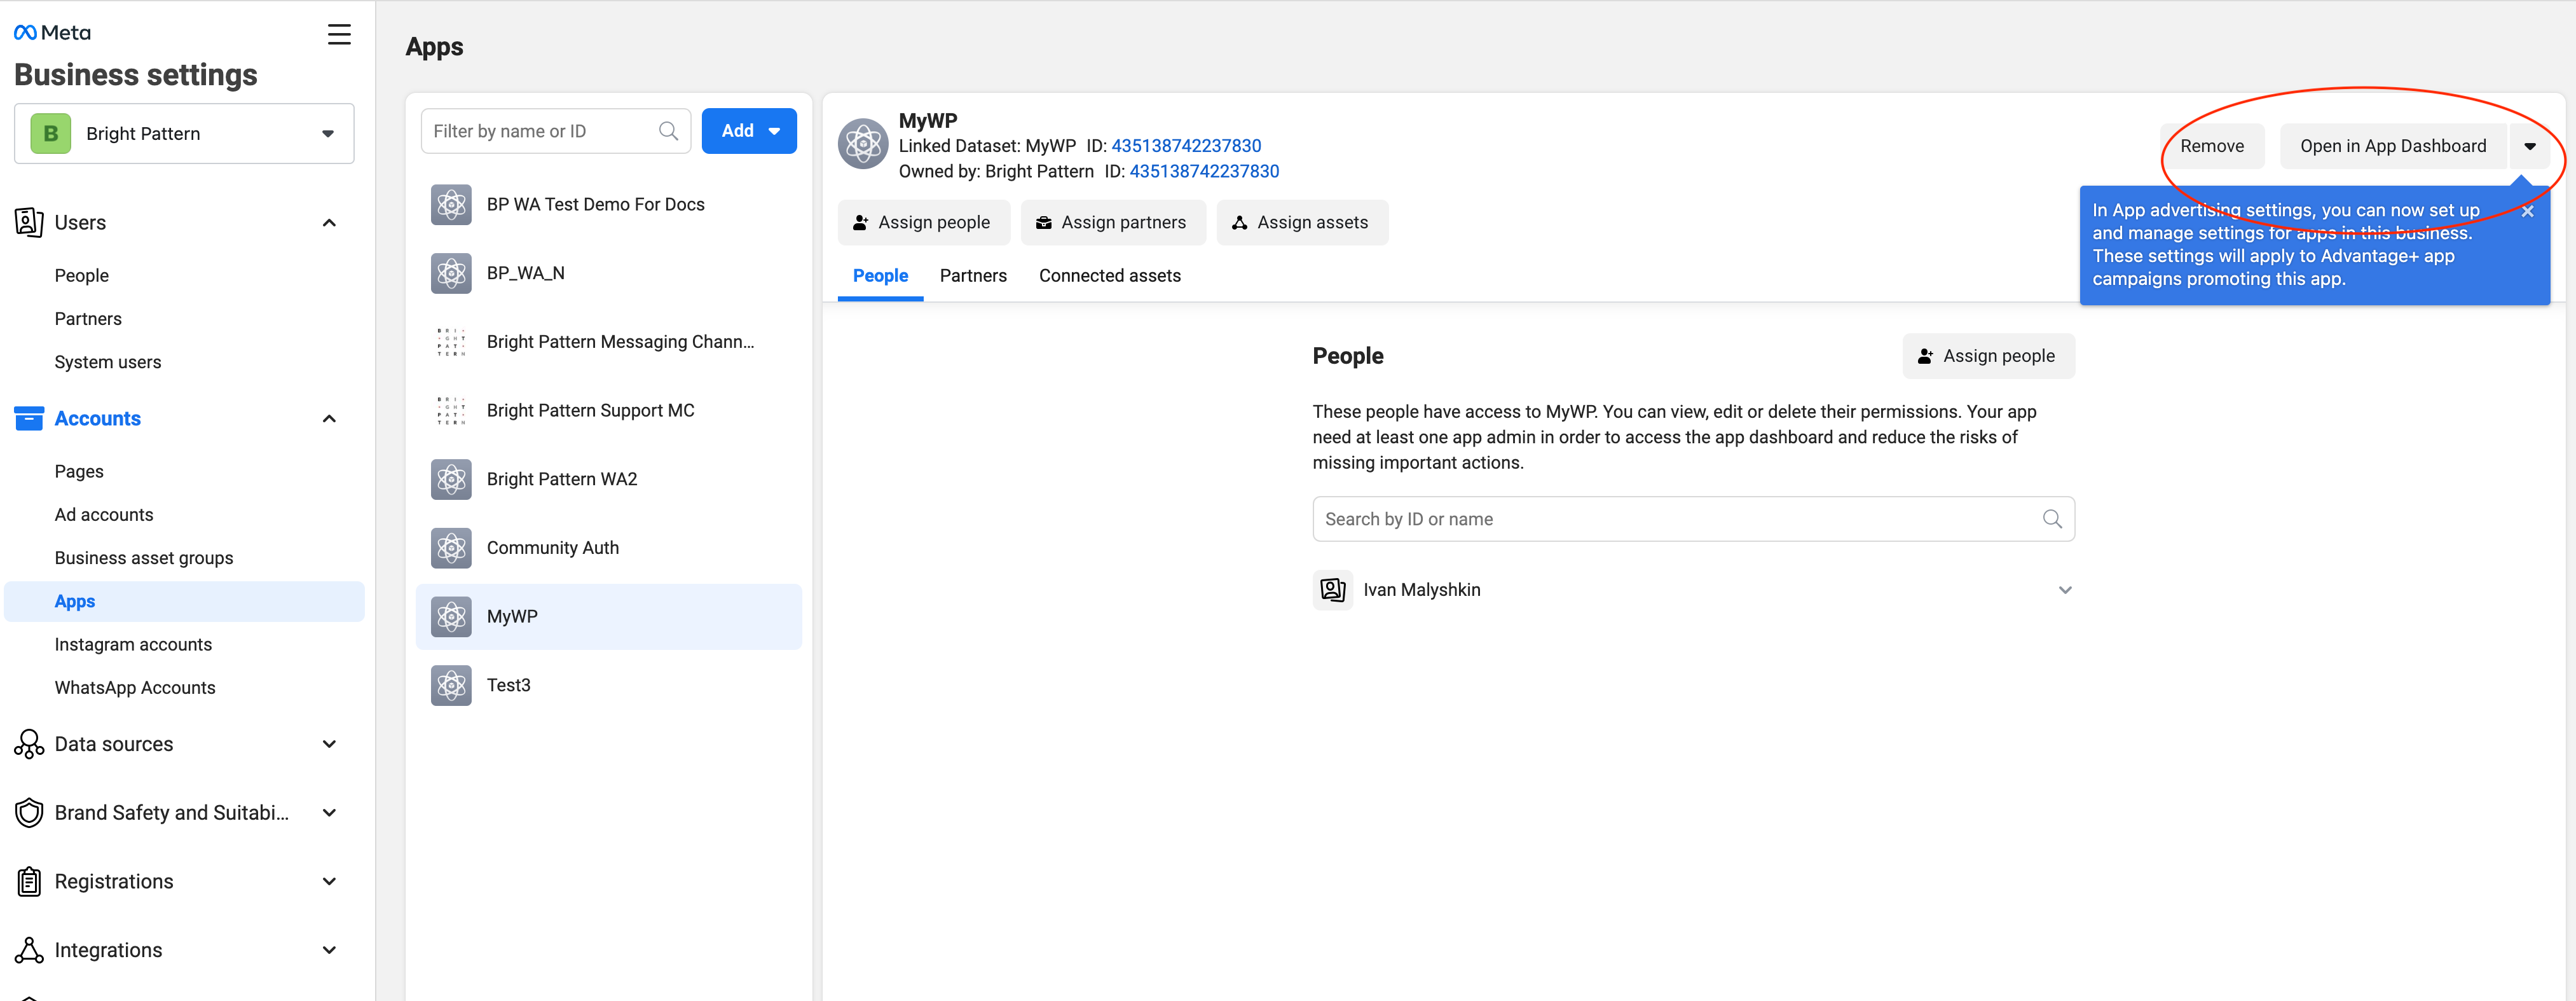Click the Registrations clipboard icon

pyautogui.click(x=29, y=881)
